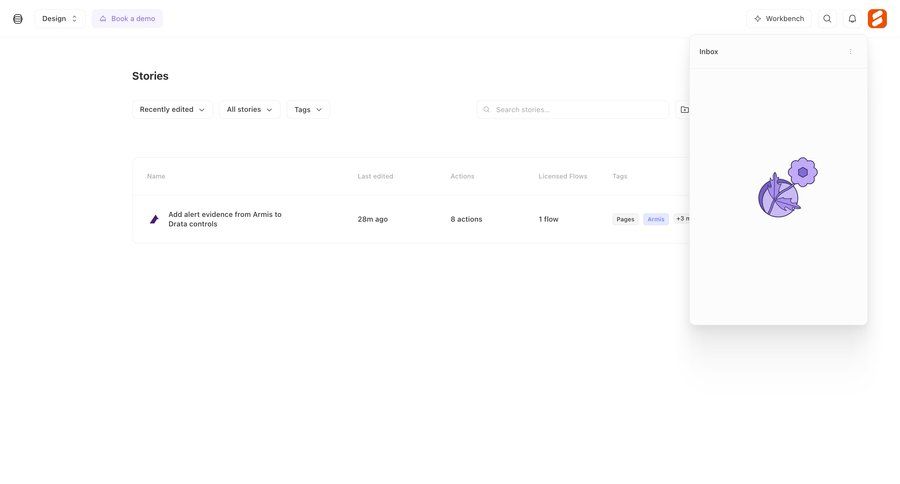Viewport: 900px width, 484px height.
Task: Open the Workbench button
Action: tap(779, 18)
